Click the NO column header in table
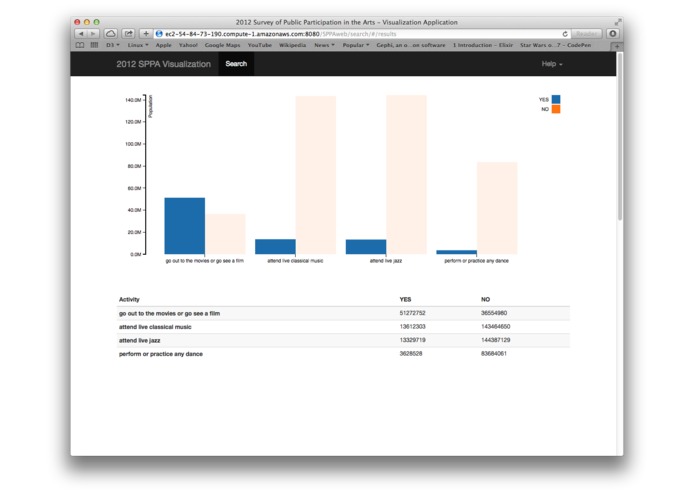The image size is (695, 494). pos(485,300)
